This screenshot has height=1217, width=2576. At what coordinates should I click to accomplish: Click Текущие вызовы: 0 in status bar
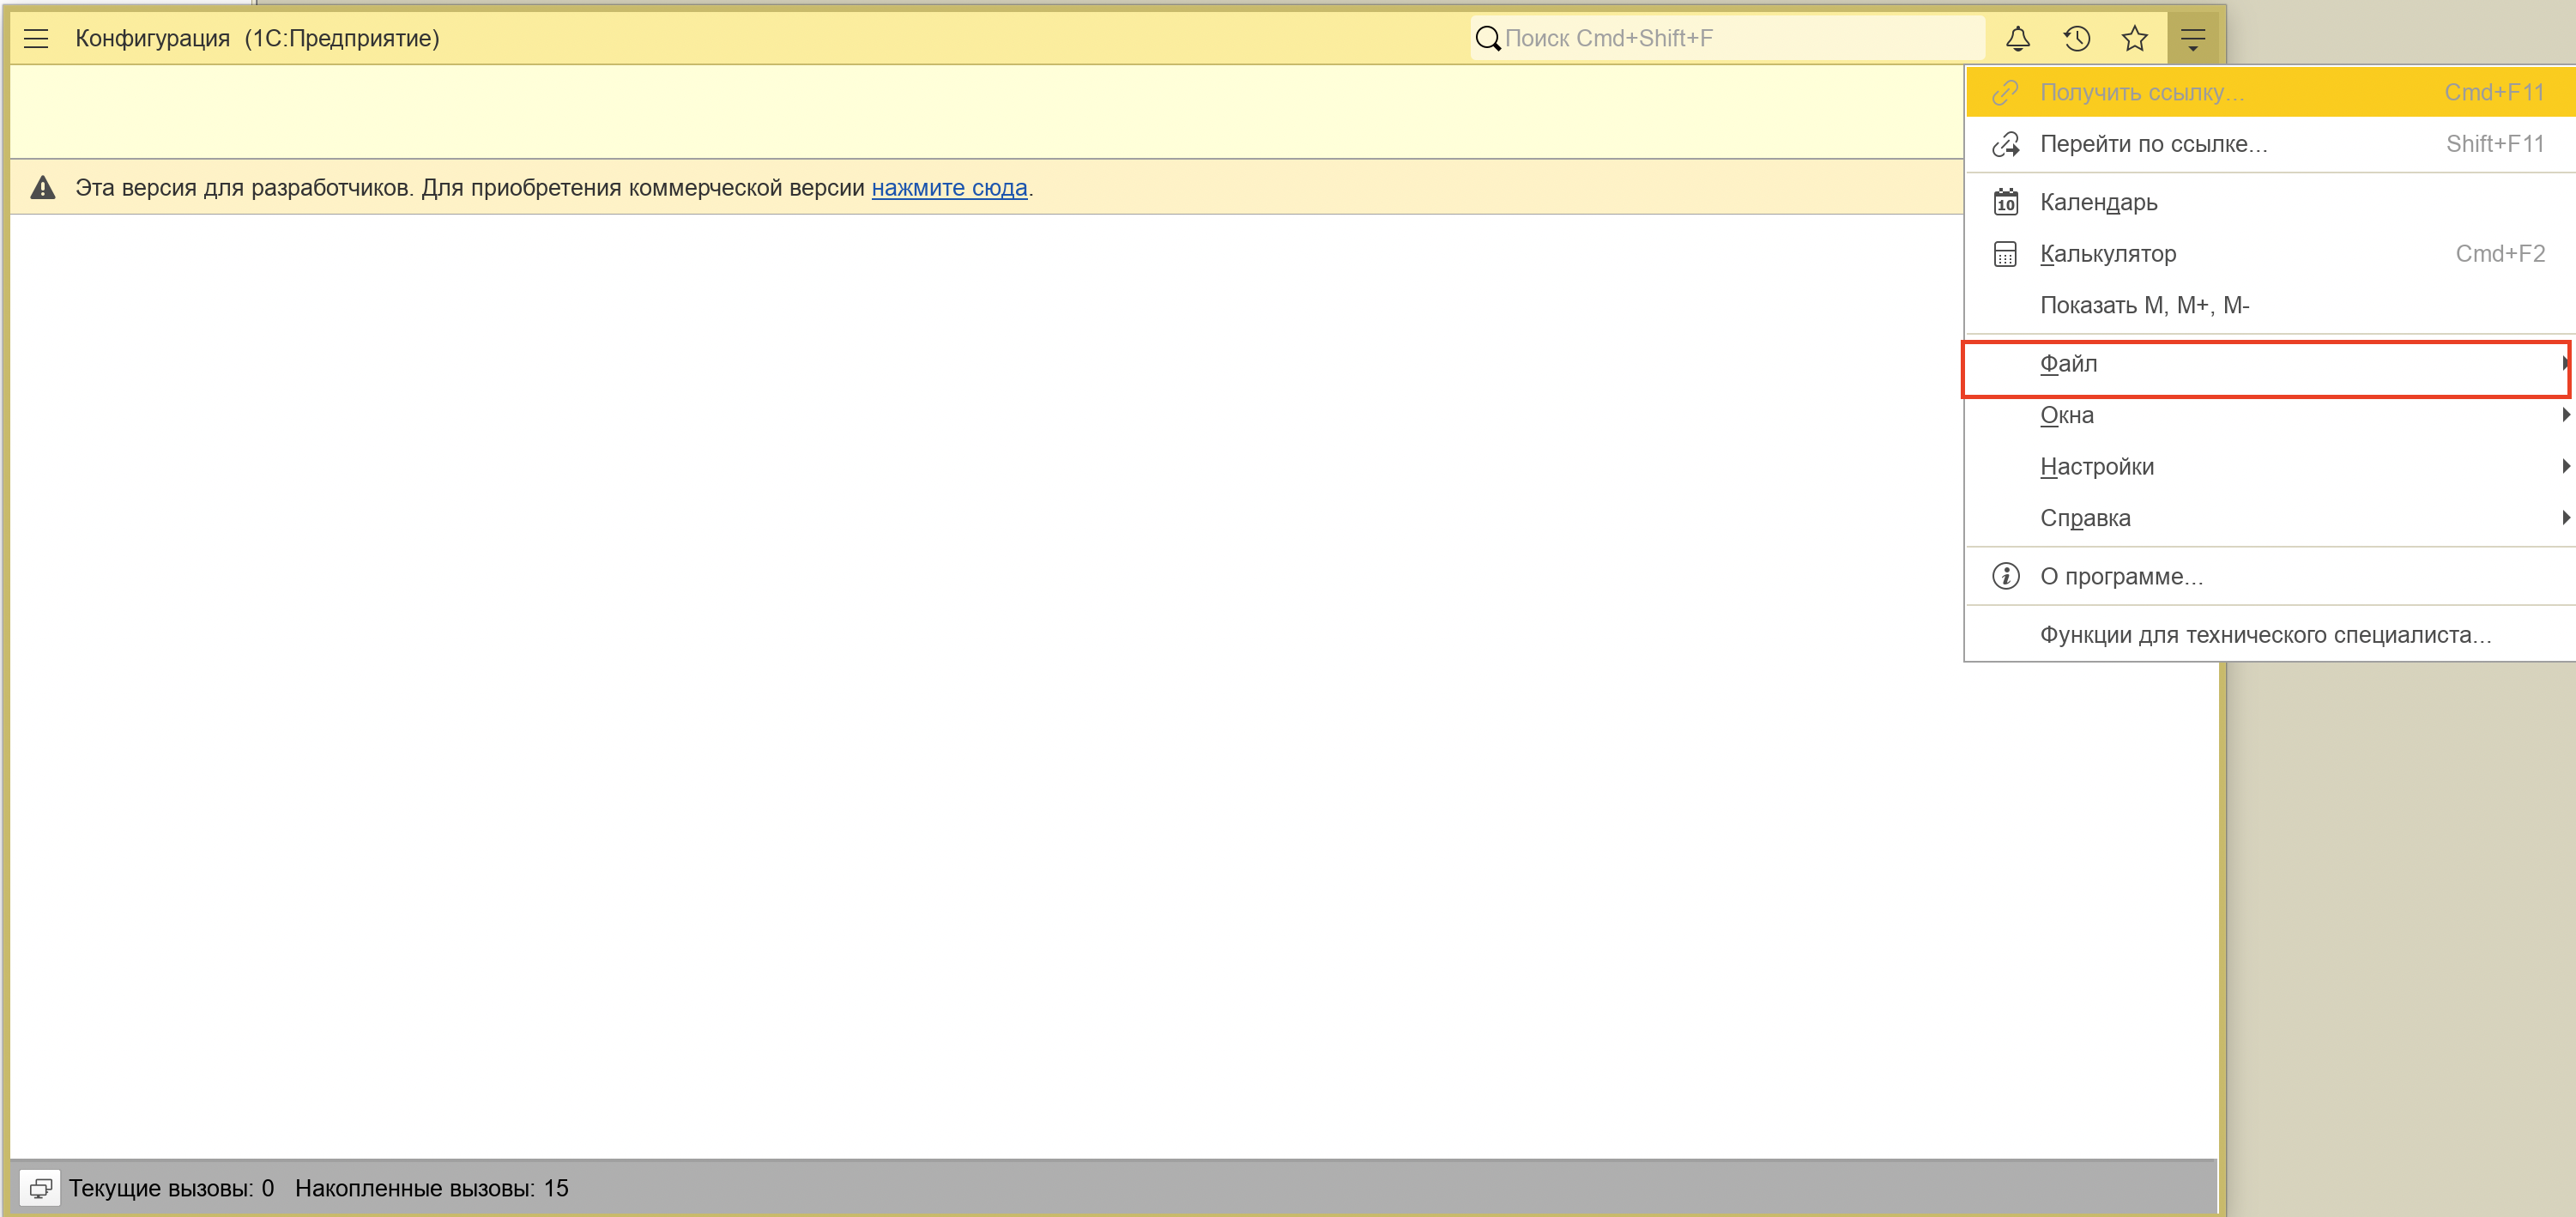[x=171, y=1188]
